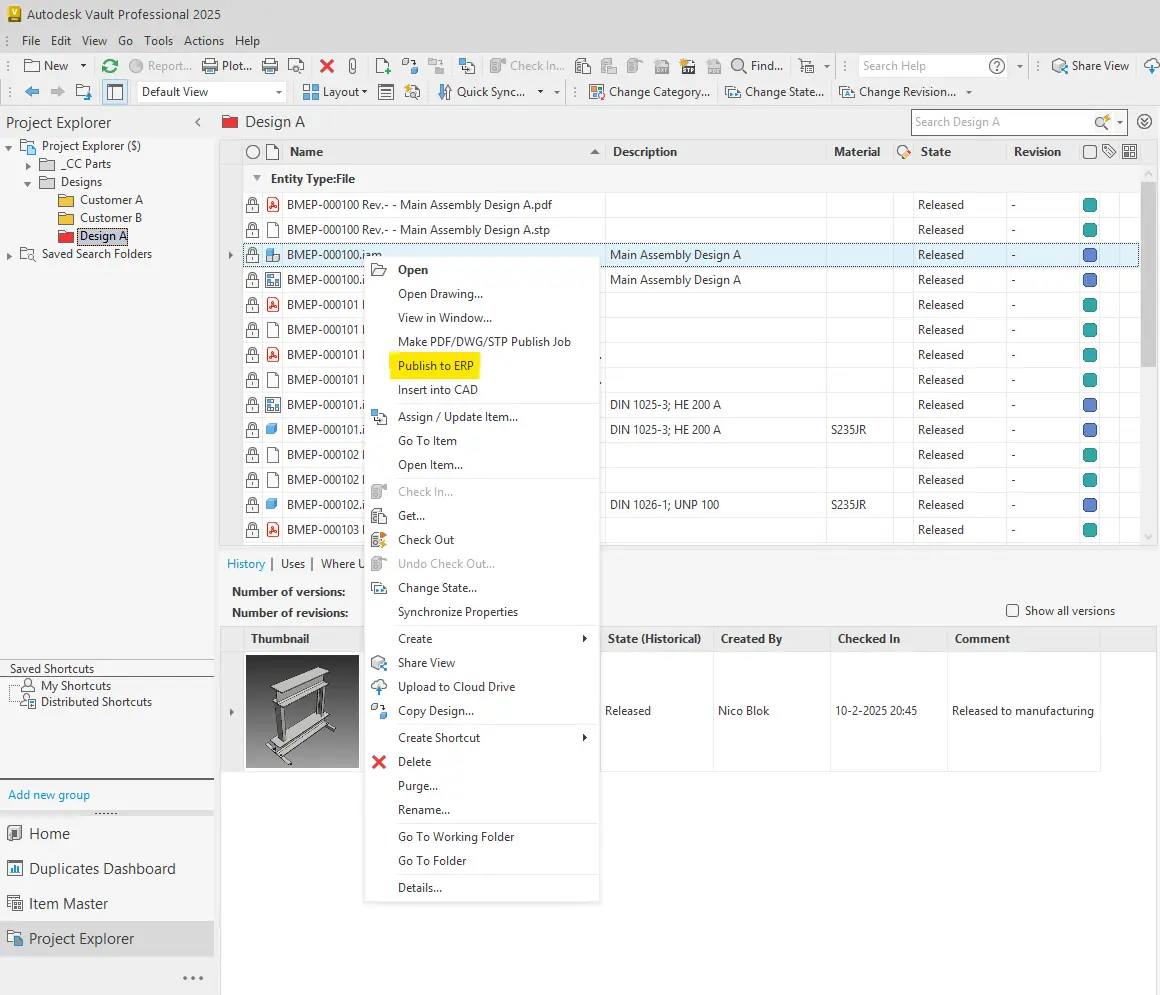Open the Item Master workspace icon
The width and height of the screenshot is (1160, 995).
coord(14,903)
